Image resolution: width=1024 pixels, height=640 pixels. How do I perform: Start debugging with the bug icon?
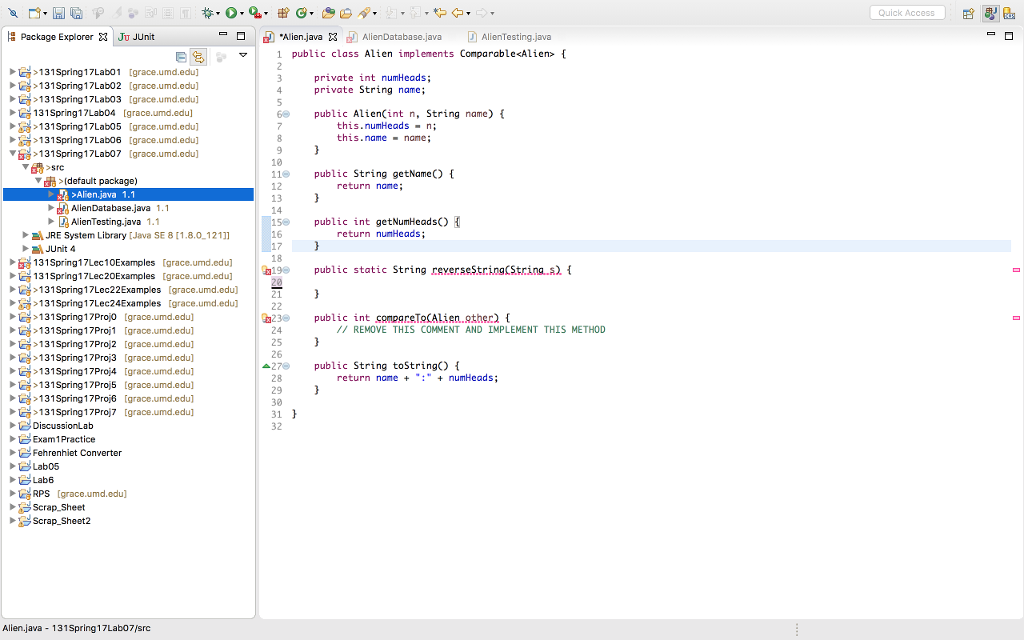click(x=209, y=13)
